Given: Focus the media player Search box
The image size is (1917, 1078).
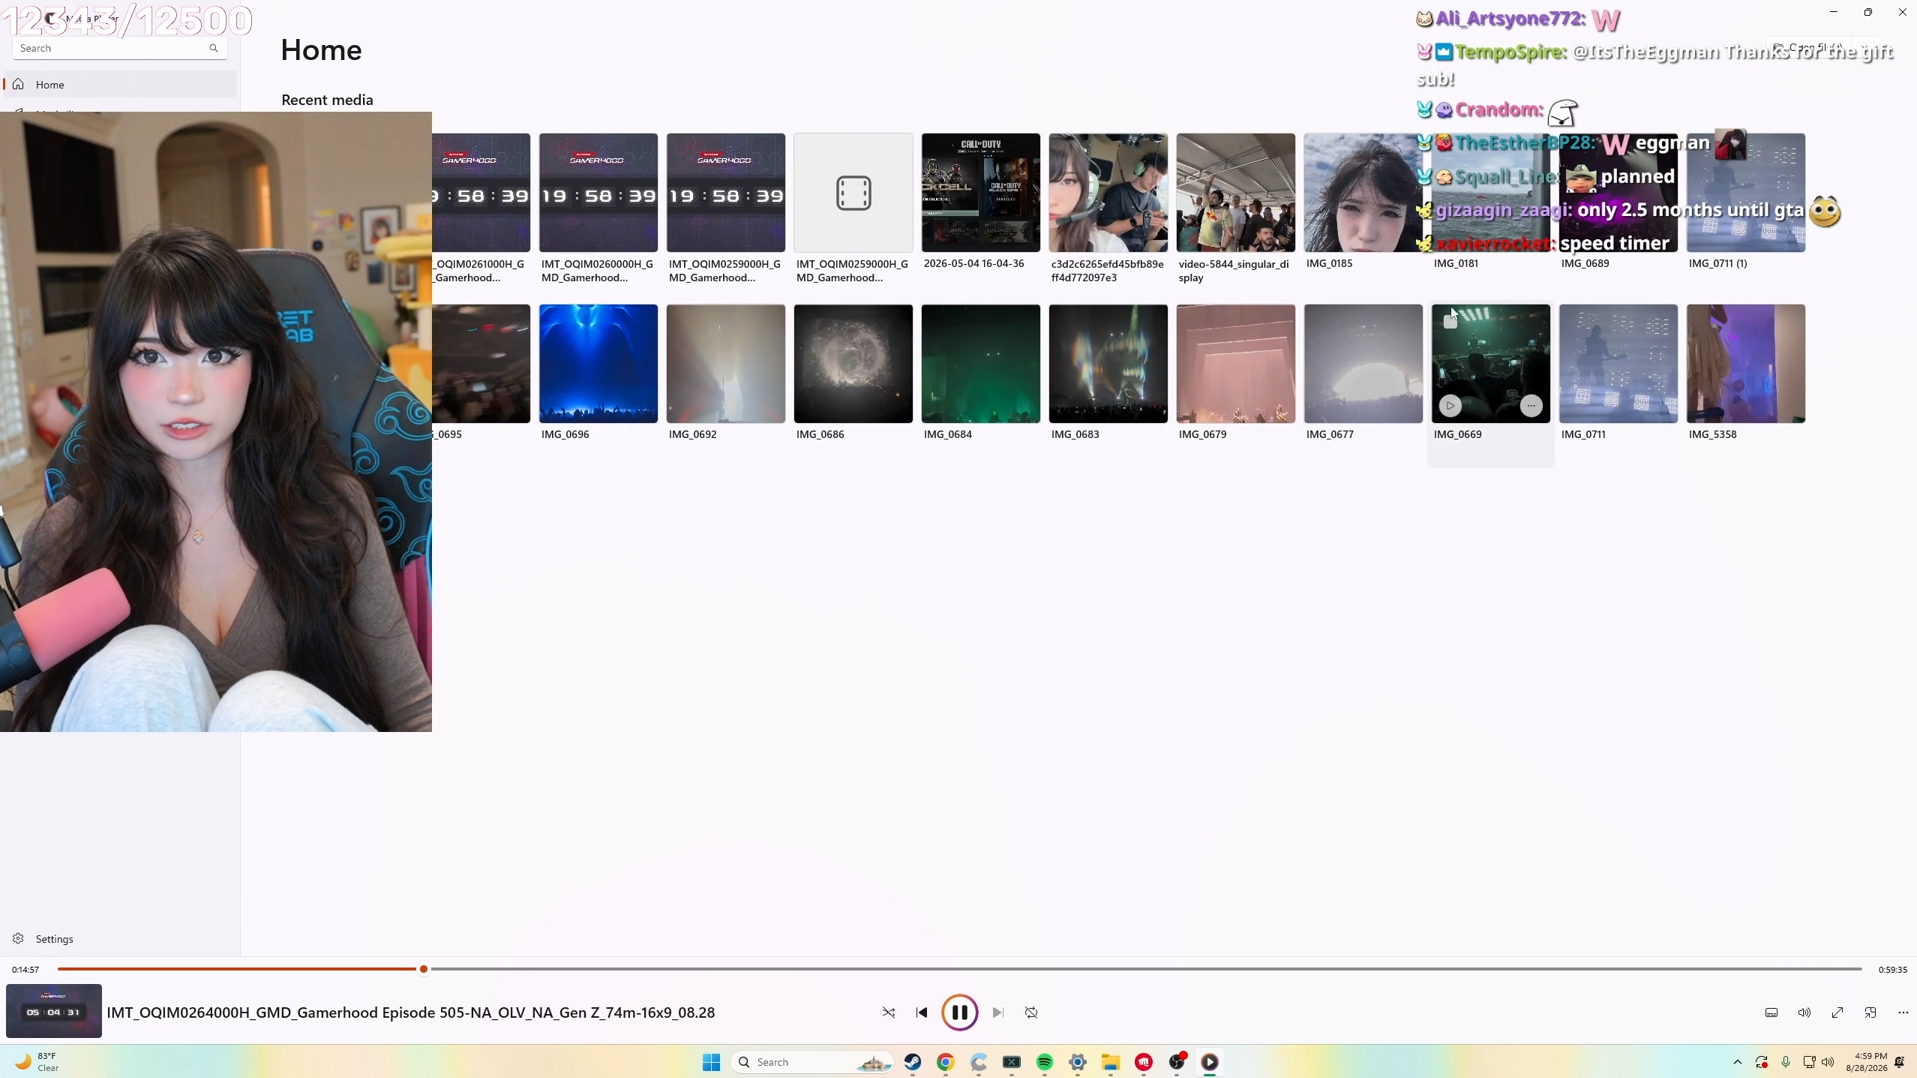Looking at the screenshot, I should pyautogui.click(x=119, y=48).
